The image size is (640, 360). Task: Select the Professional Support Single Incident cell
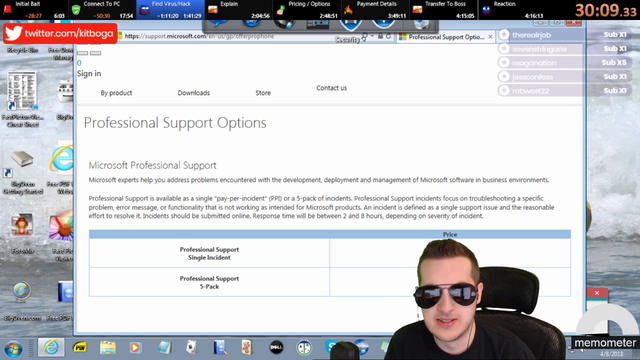209,253
